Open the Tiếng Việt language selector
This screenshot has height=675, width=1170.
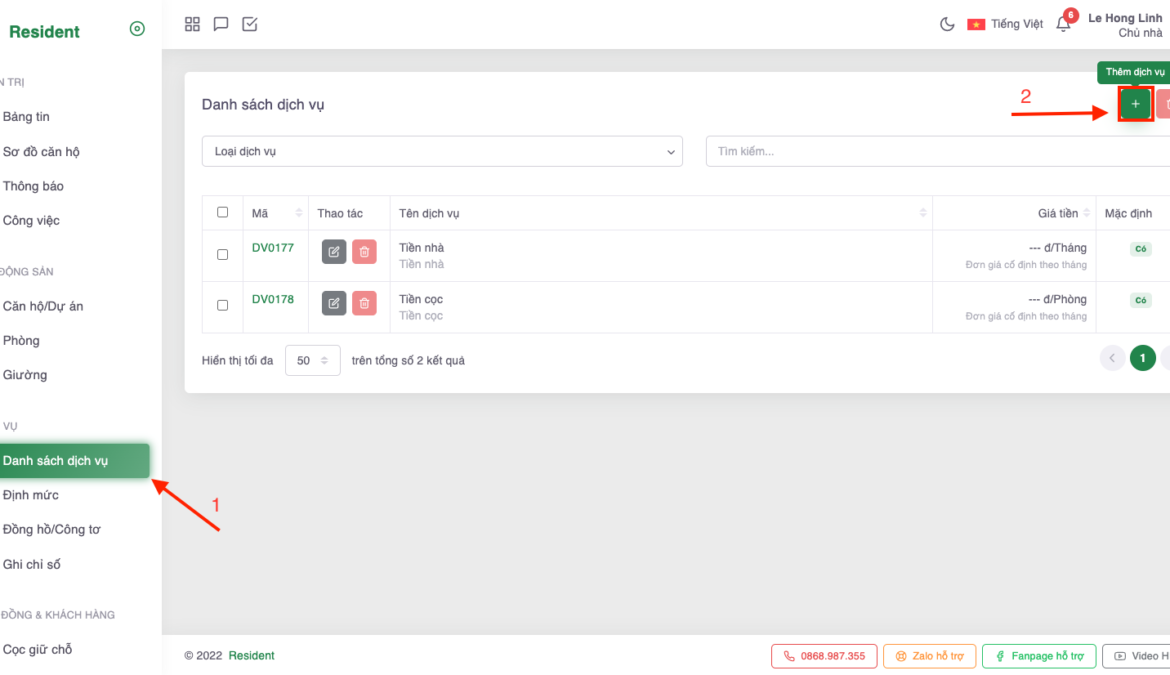1005,24
